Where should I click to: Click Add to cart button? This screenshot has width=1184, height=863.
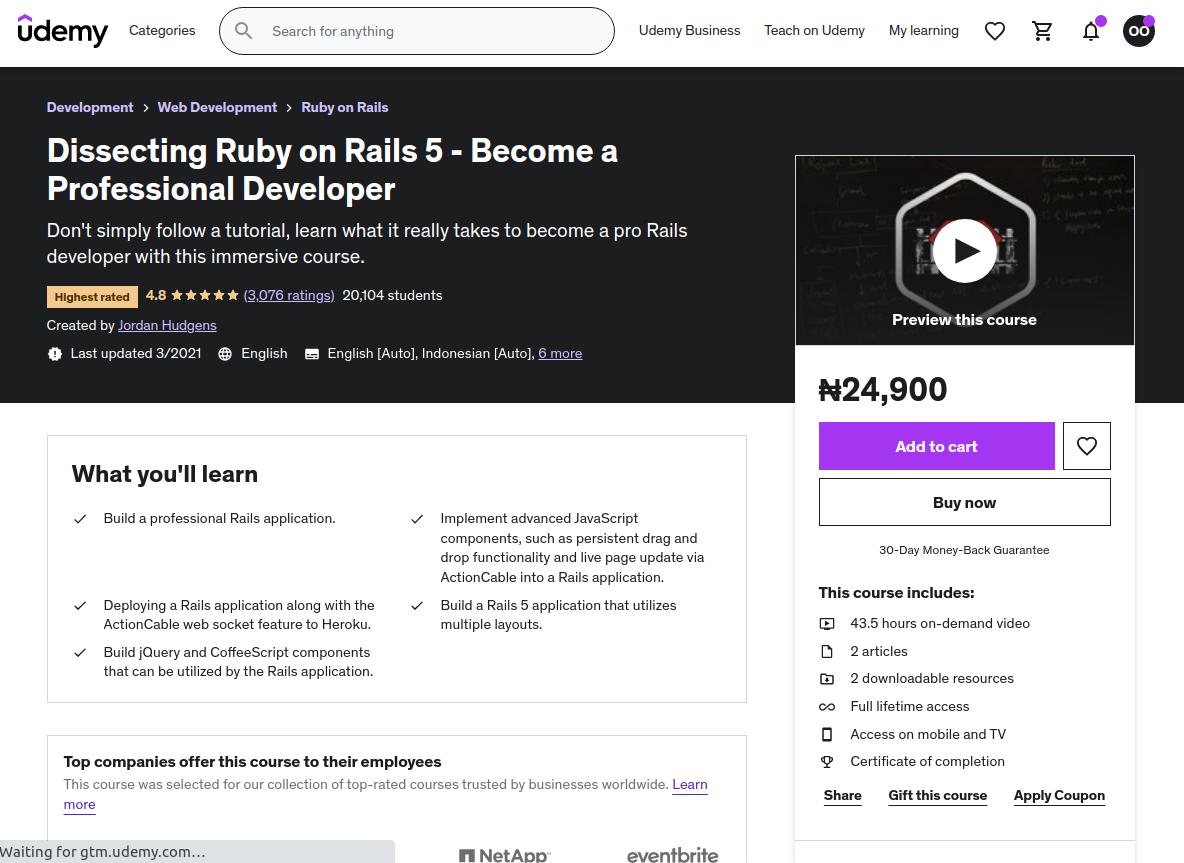(936, 446)
